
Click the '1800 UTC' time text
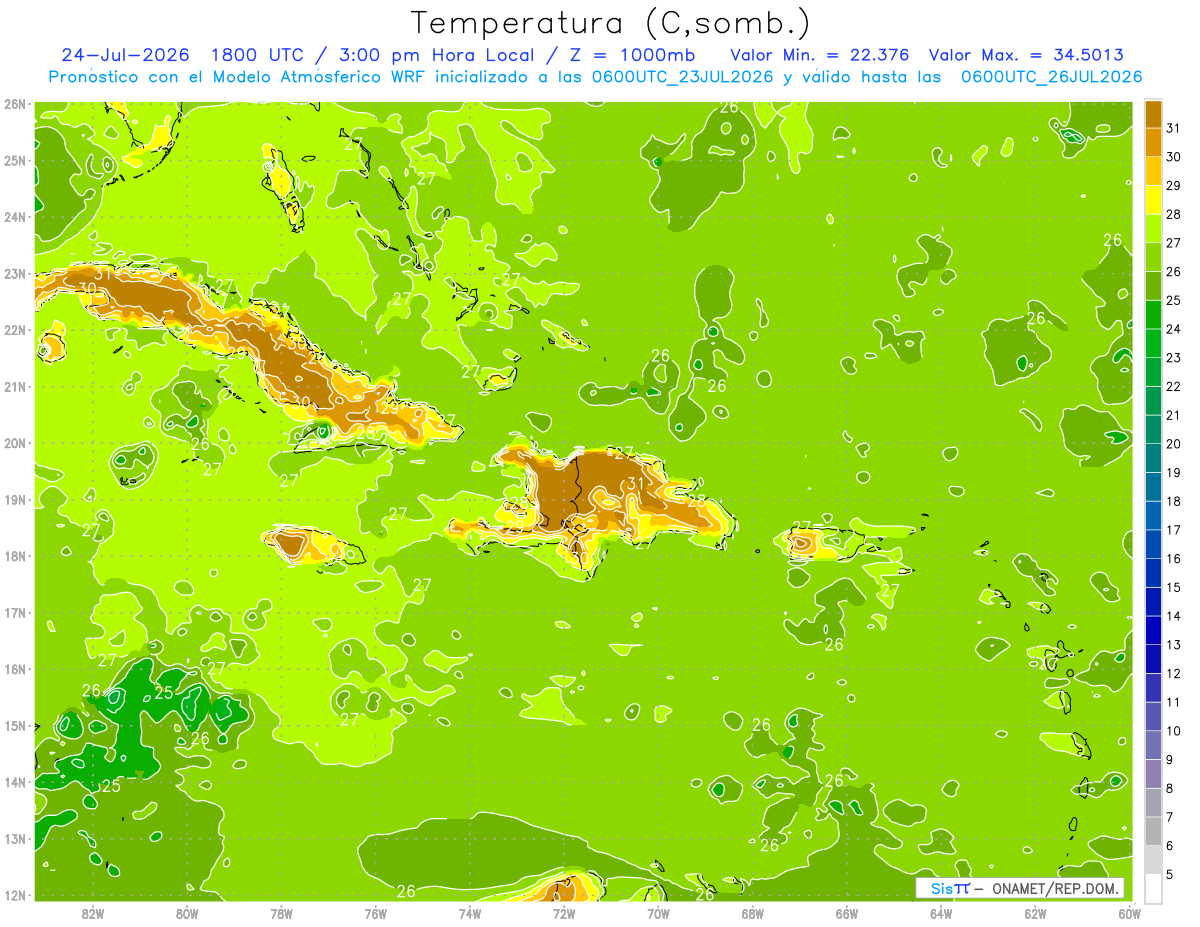click(260, 55)
